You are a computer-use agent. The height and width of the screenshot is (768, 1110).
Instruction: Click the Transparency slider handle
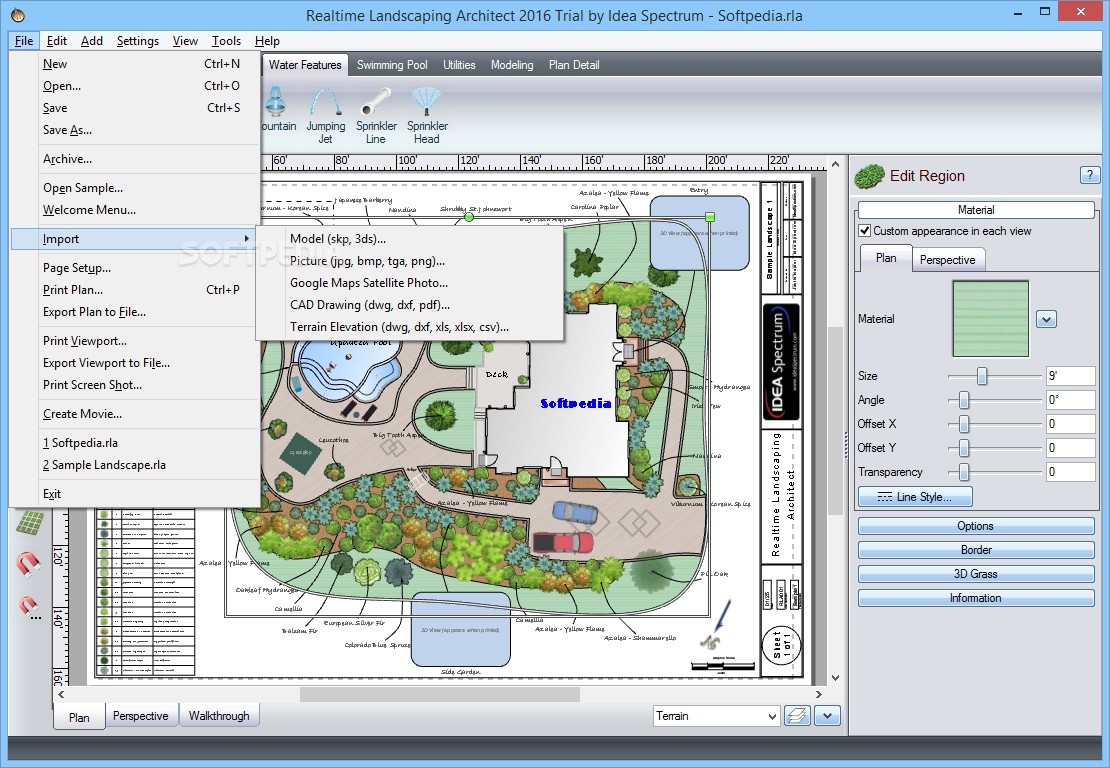pos(963,471)
